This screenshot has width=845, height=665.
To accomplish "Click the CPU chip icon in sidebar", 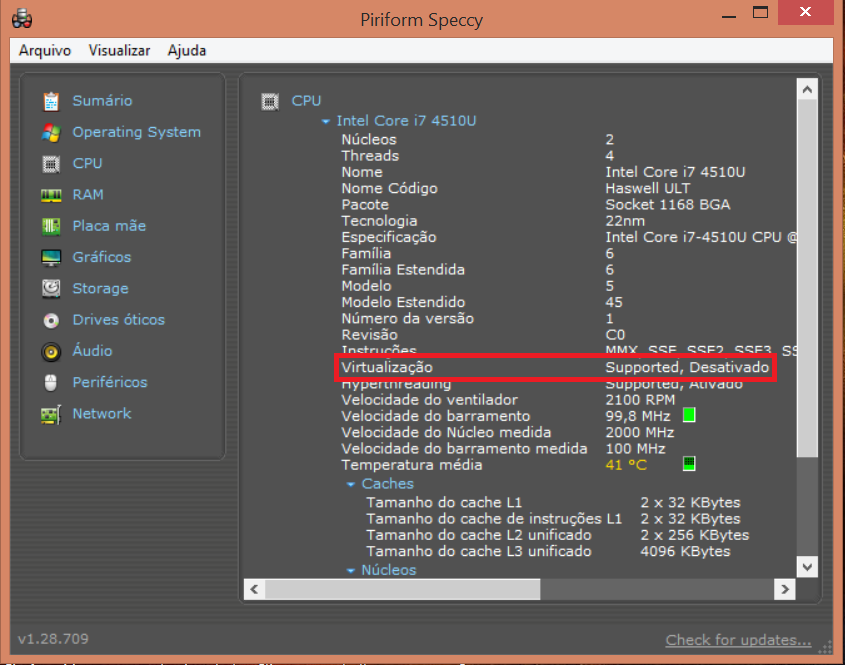I will click(51, 163).
